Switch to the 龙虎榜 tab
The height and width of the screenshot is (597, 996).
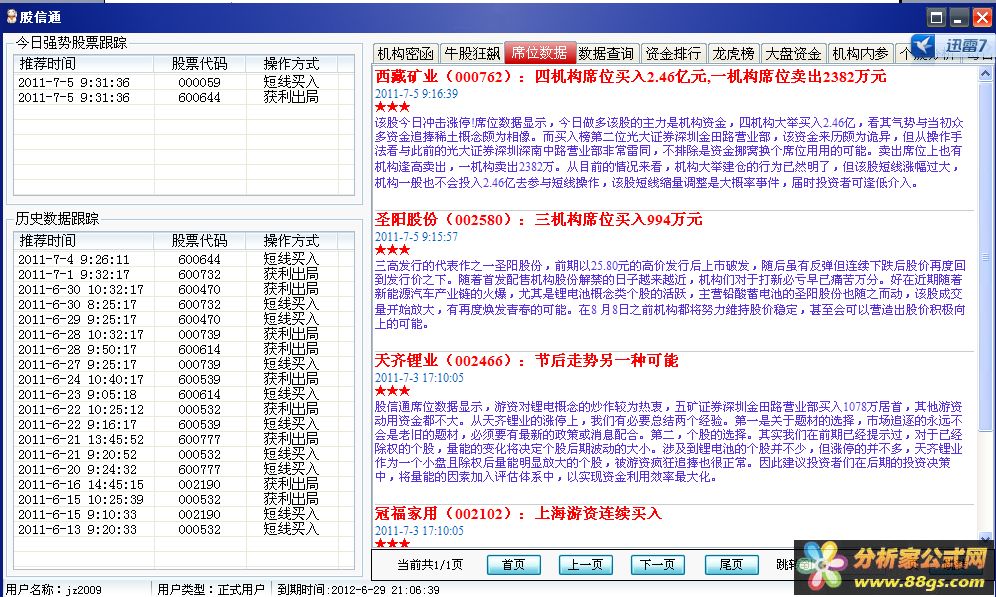733,53
